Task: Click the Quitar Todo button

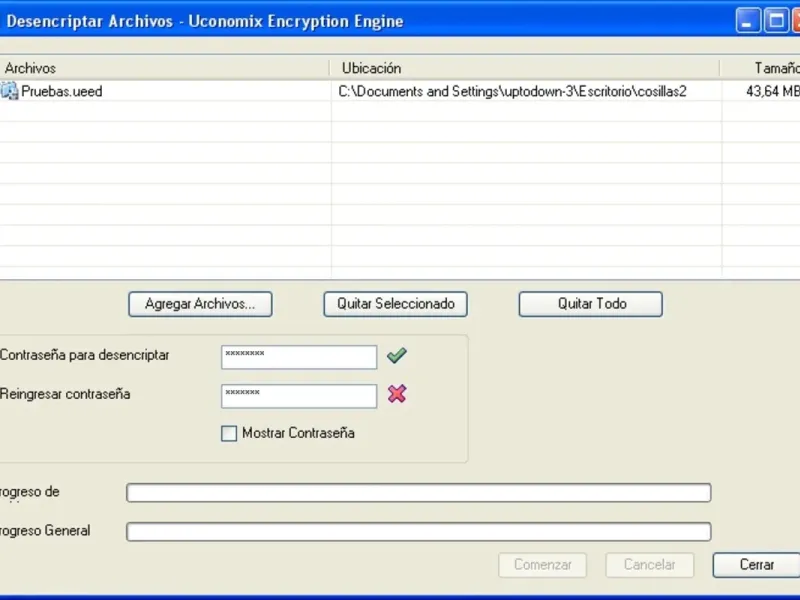Action: (x=591, y=304)
